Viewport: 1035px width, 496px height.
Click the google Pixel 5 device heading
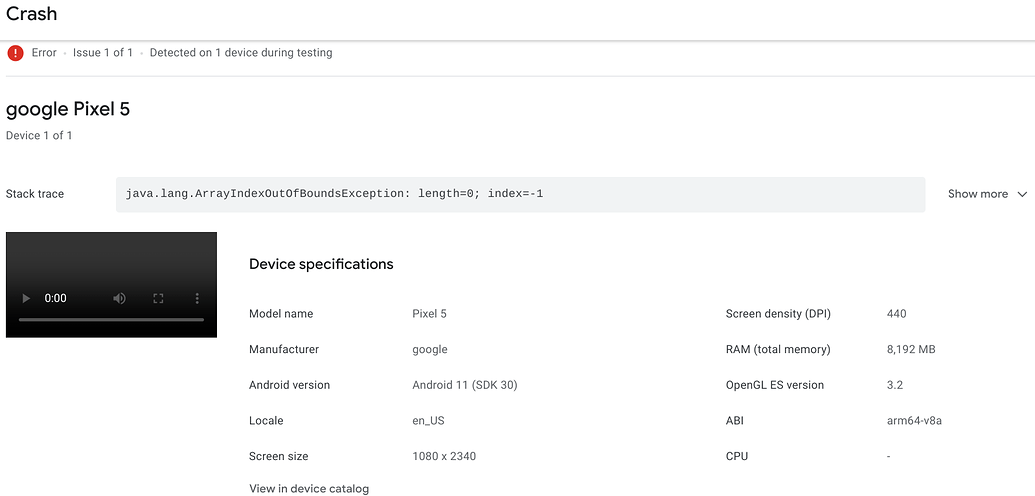pos(68,109)
